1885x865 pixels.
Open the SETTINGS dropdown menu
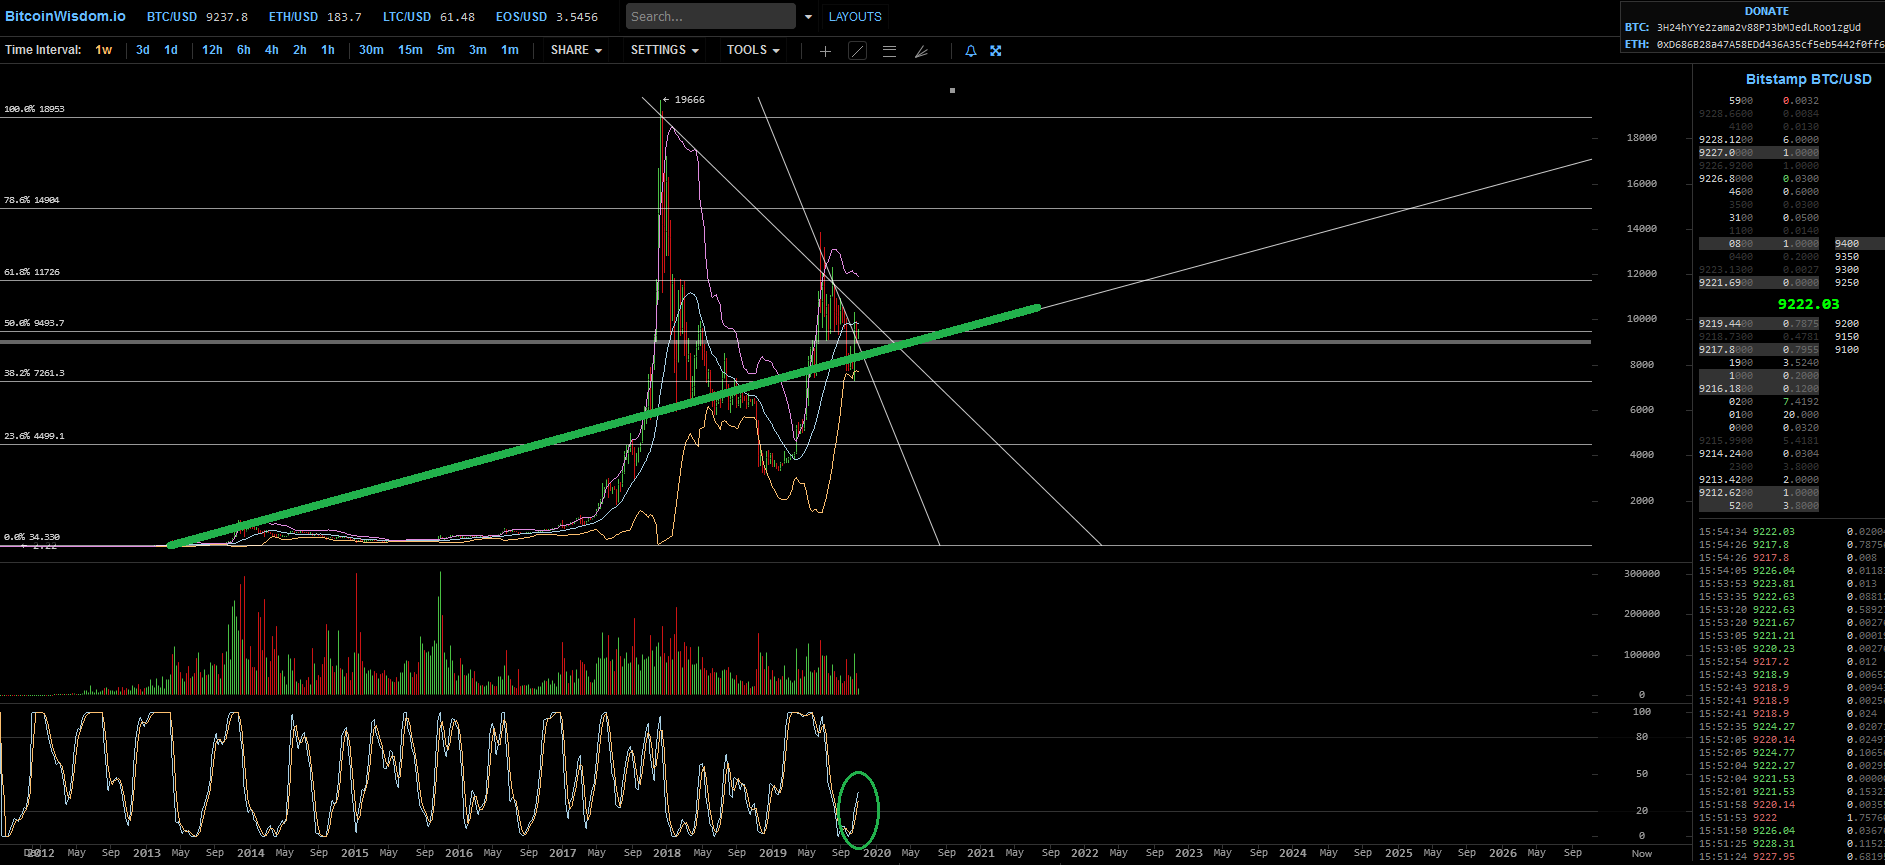pos(664,50)
